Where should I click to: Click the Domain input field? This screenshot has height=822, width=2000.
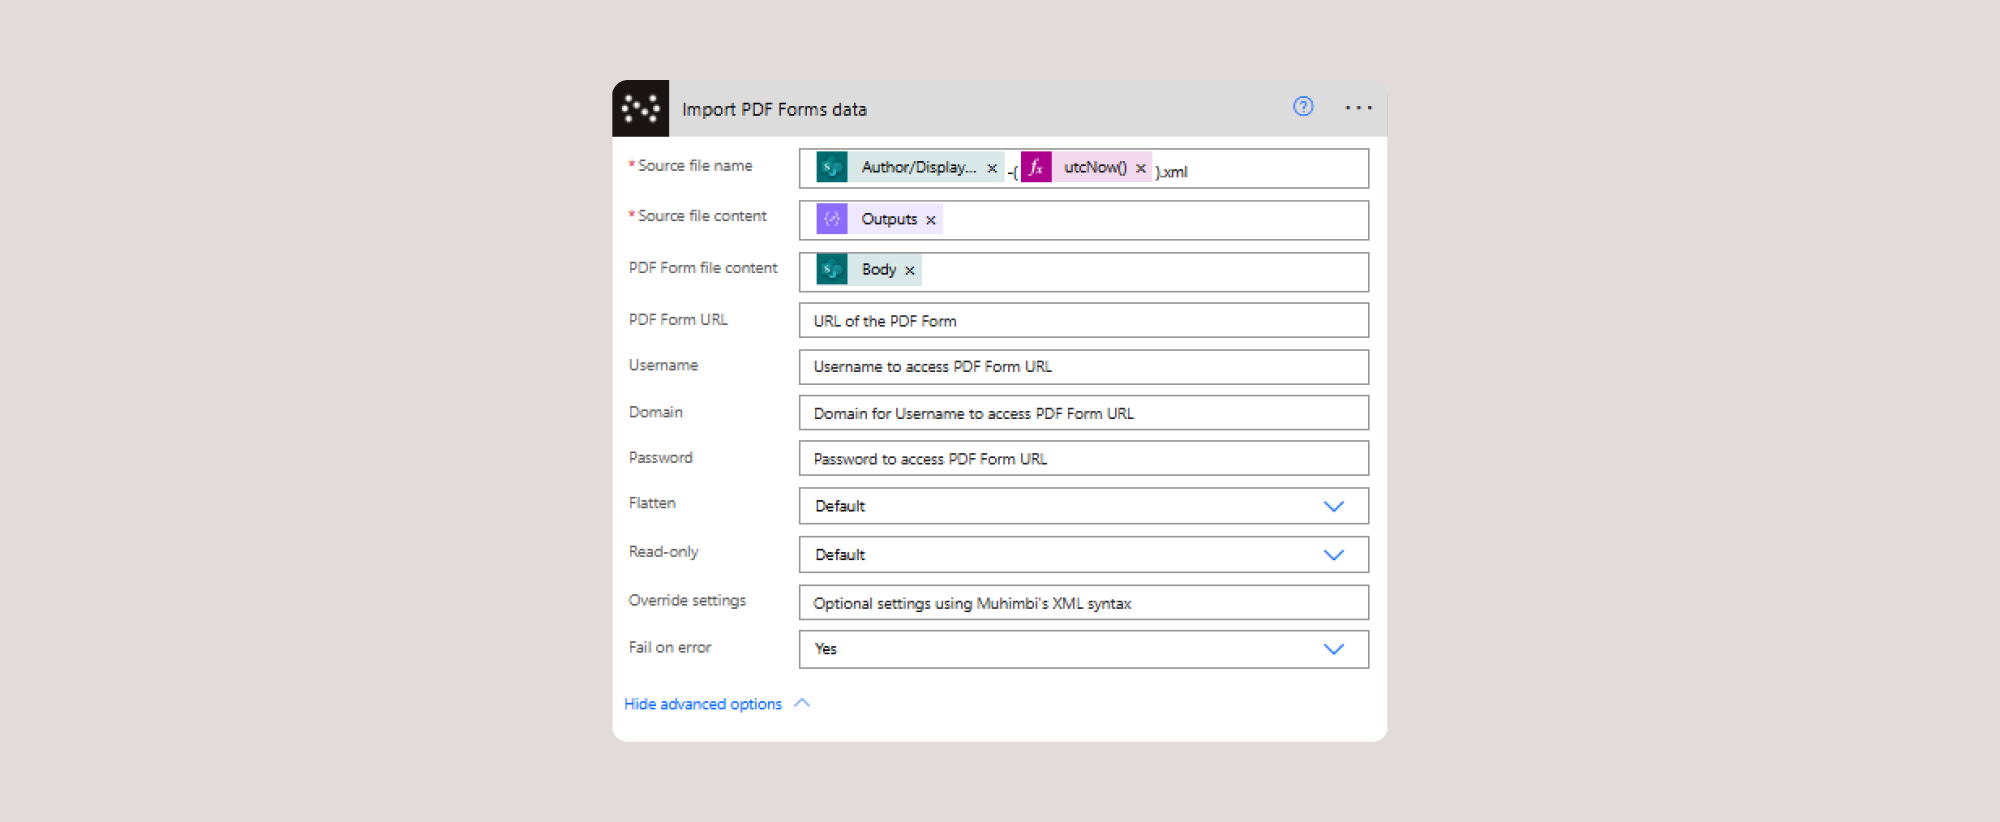[1083, 413]
